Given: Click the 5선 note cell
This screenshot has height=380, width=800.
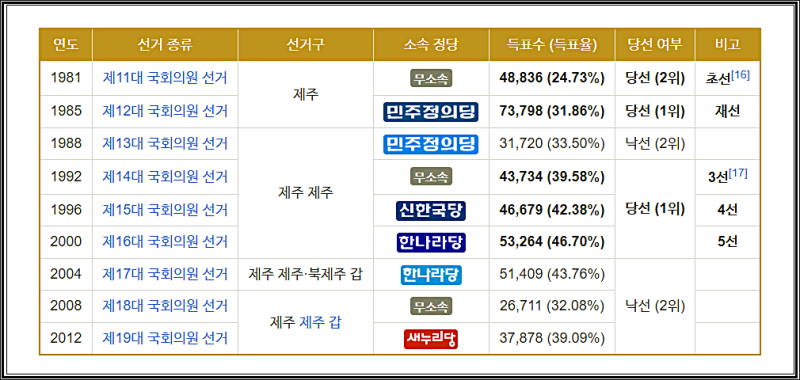Looking at the screenshot, I should [x=728, y=242].
